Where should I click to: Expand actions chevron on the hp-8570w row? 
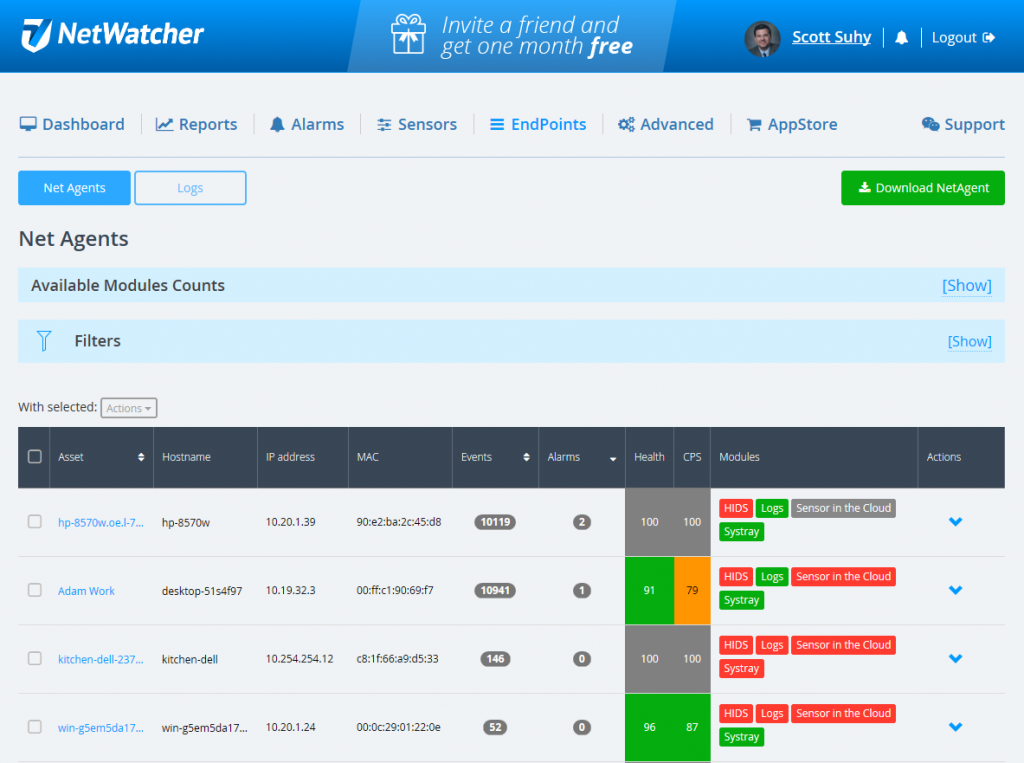tap(955, 522)
